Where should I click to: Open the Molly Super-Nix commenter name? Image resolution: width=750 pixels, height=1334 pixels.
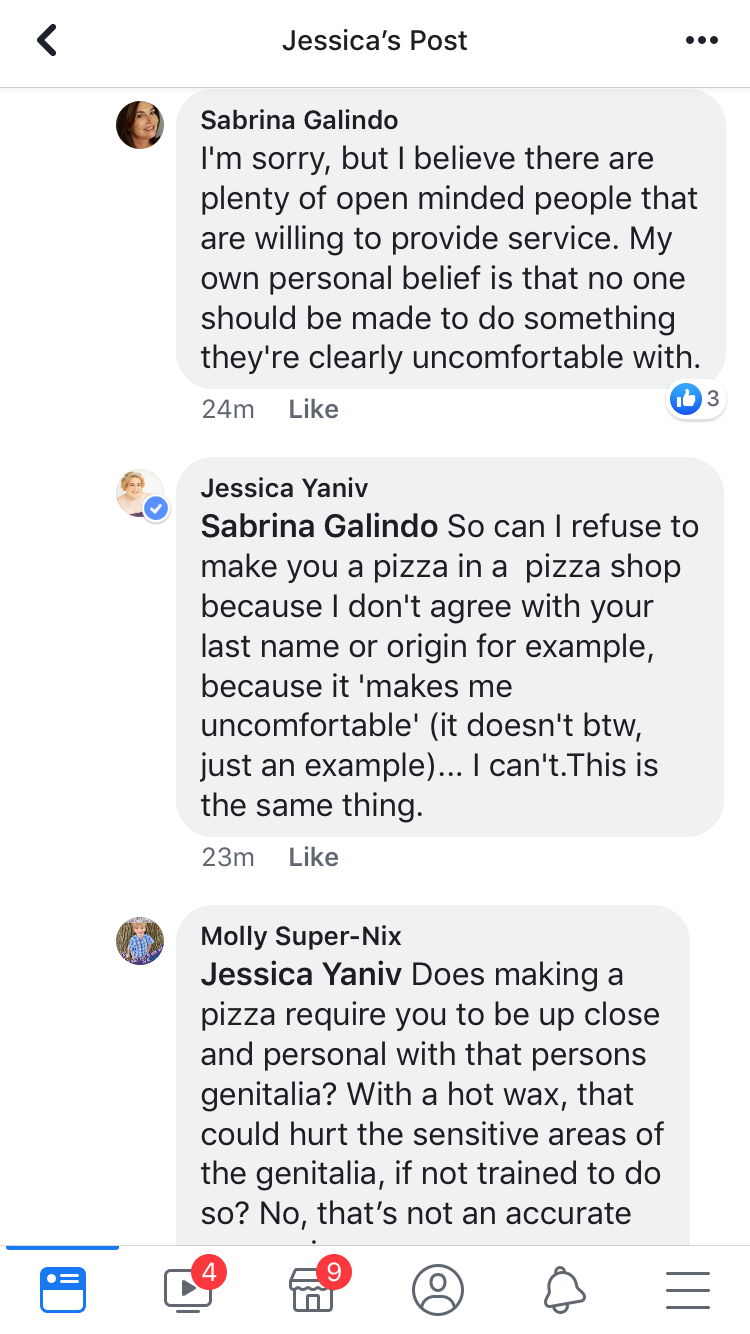(301, 936)
